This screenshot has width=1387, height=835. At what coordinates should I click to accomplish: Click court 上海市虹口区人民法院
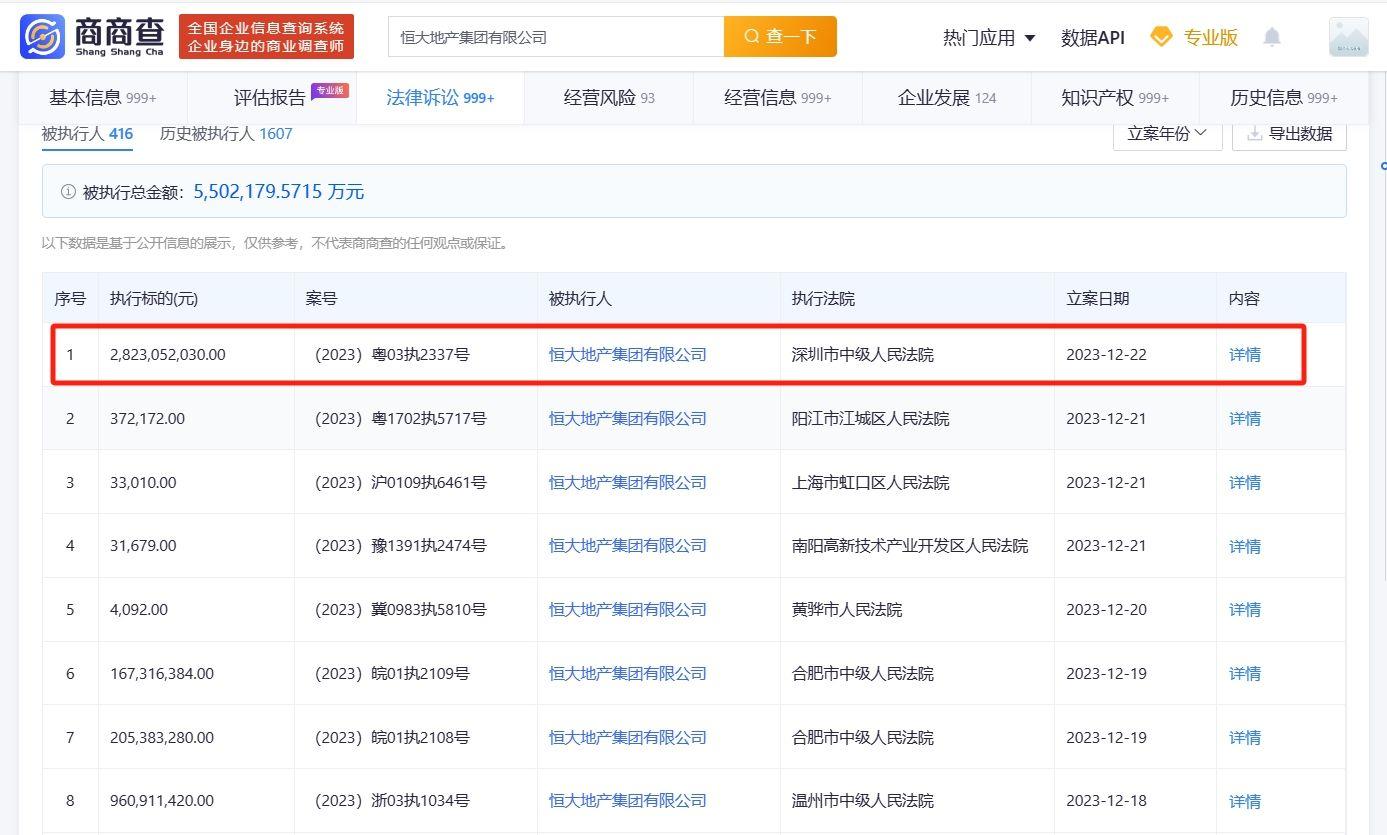tap(871, 482)
